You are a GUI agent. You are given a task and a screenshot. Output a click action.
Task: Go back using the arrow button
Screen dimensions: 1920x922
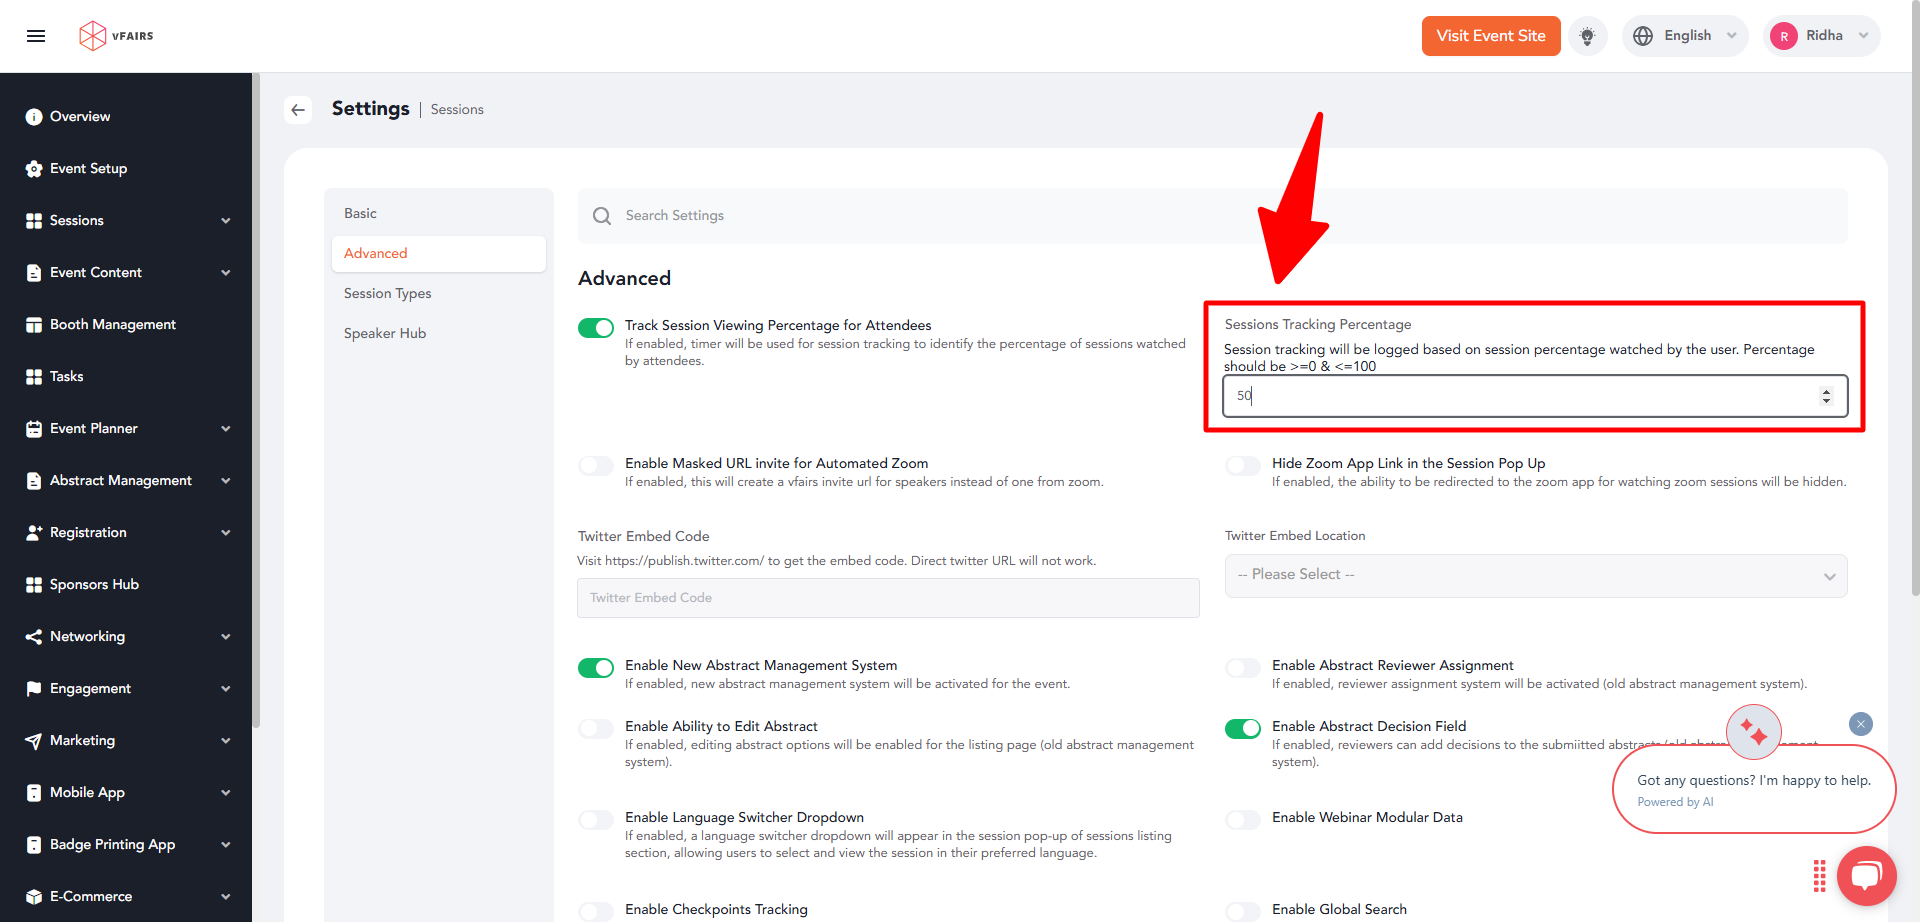(298, 110)
